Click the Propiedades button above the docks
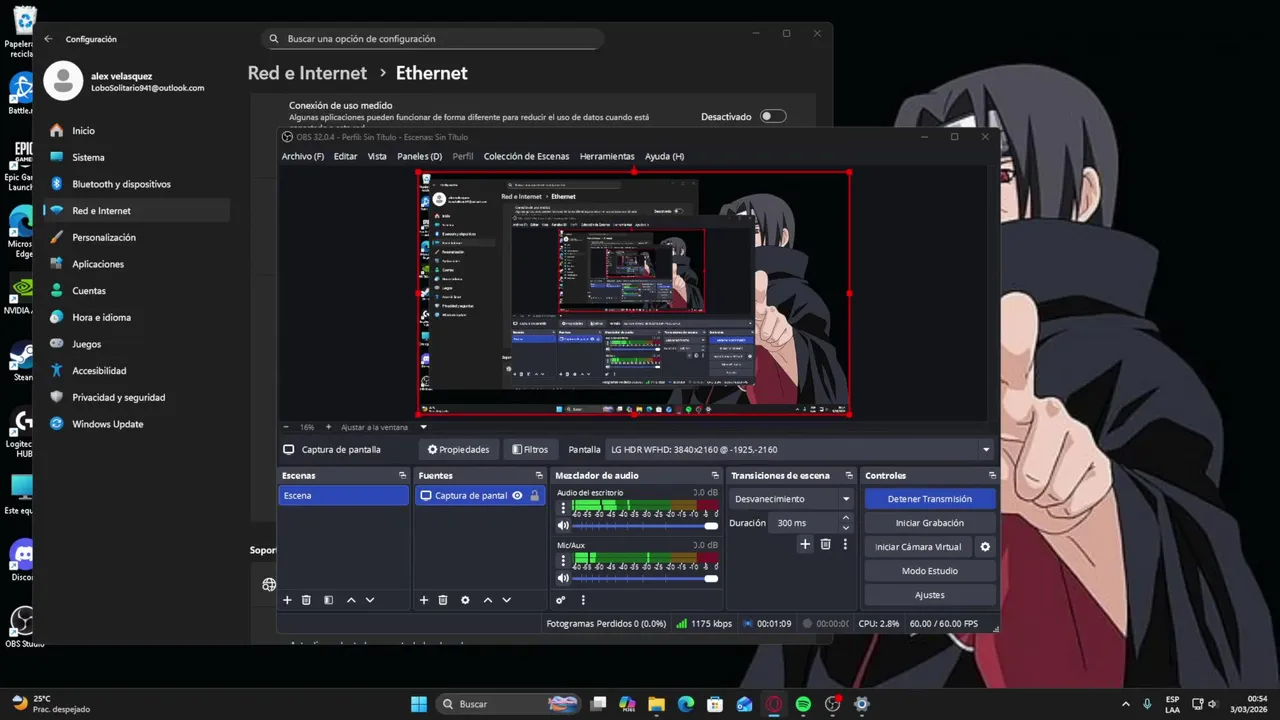This screenshot has height=720, width=1280. pyautogui.click(x=458, y=450)
